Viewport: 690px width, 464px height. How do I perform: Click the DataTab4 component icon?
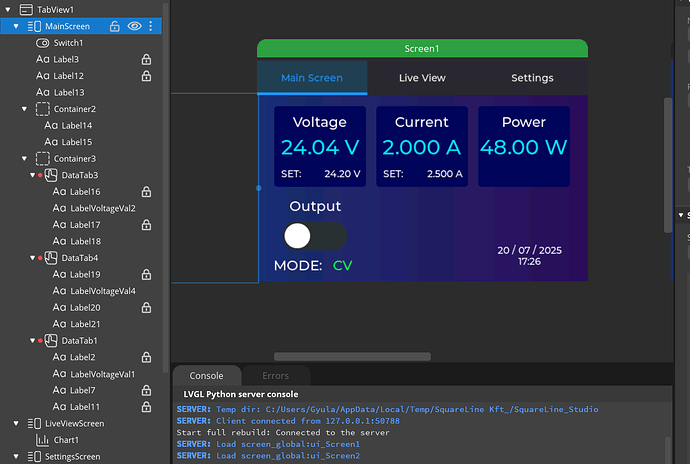click(51, 258)
